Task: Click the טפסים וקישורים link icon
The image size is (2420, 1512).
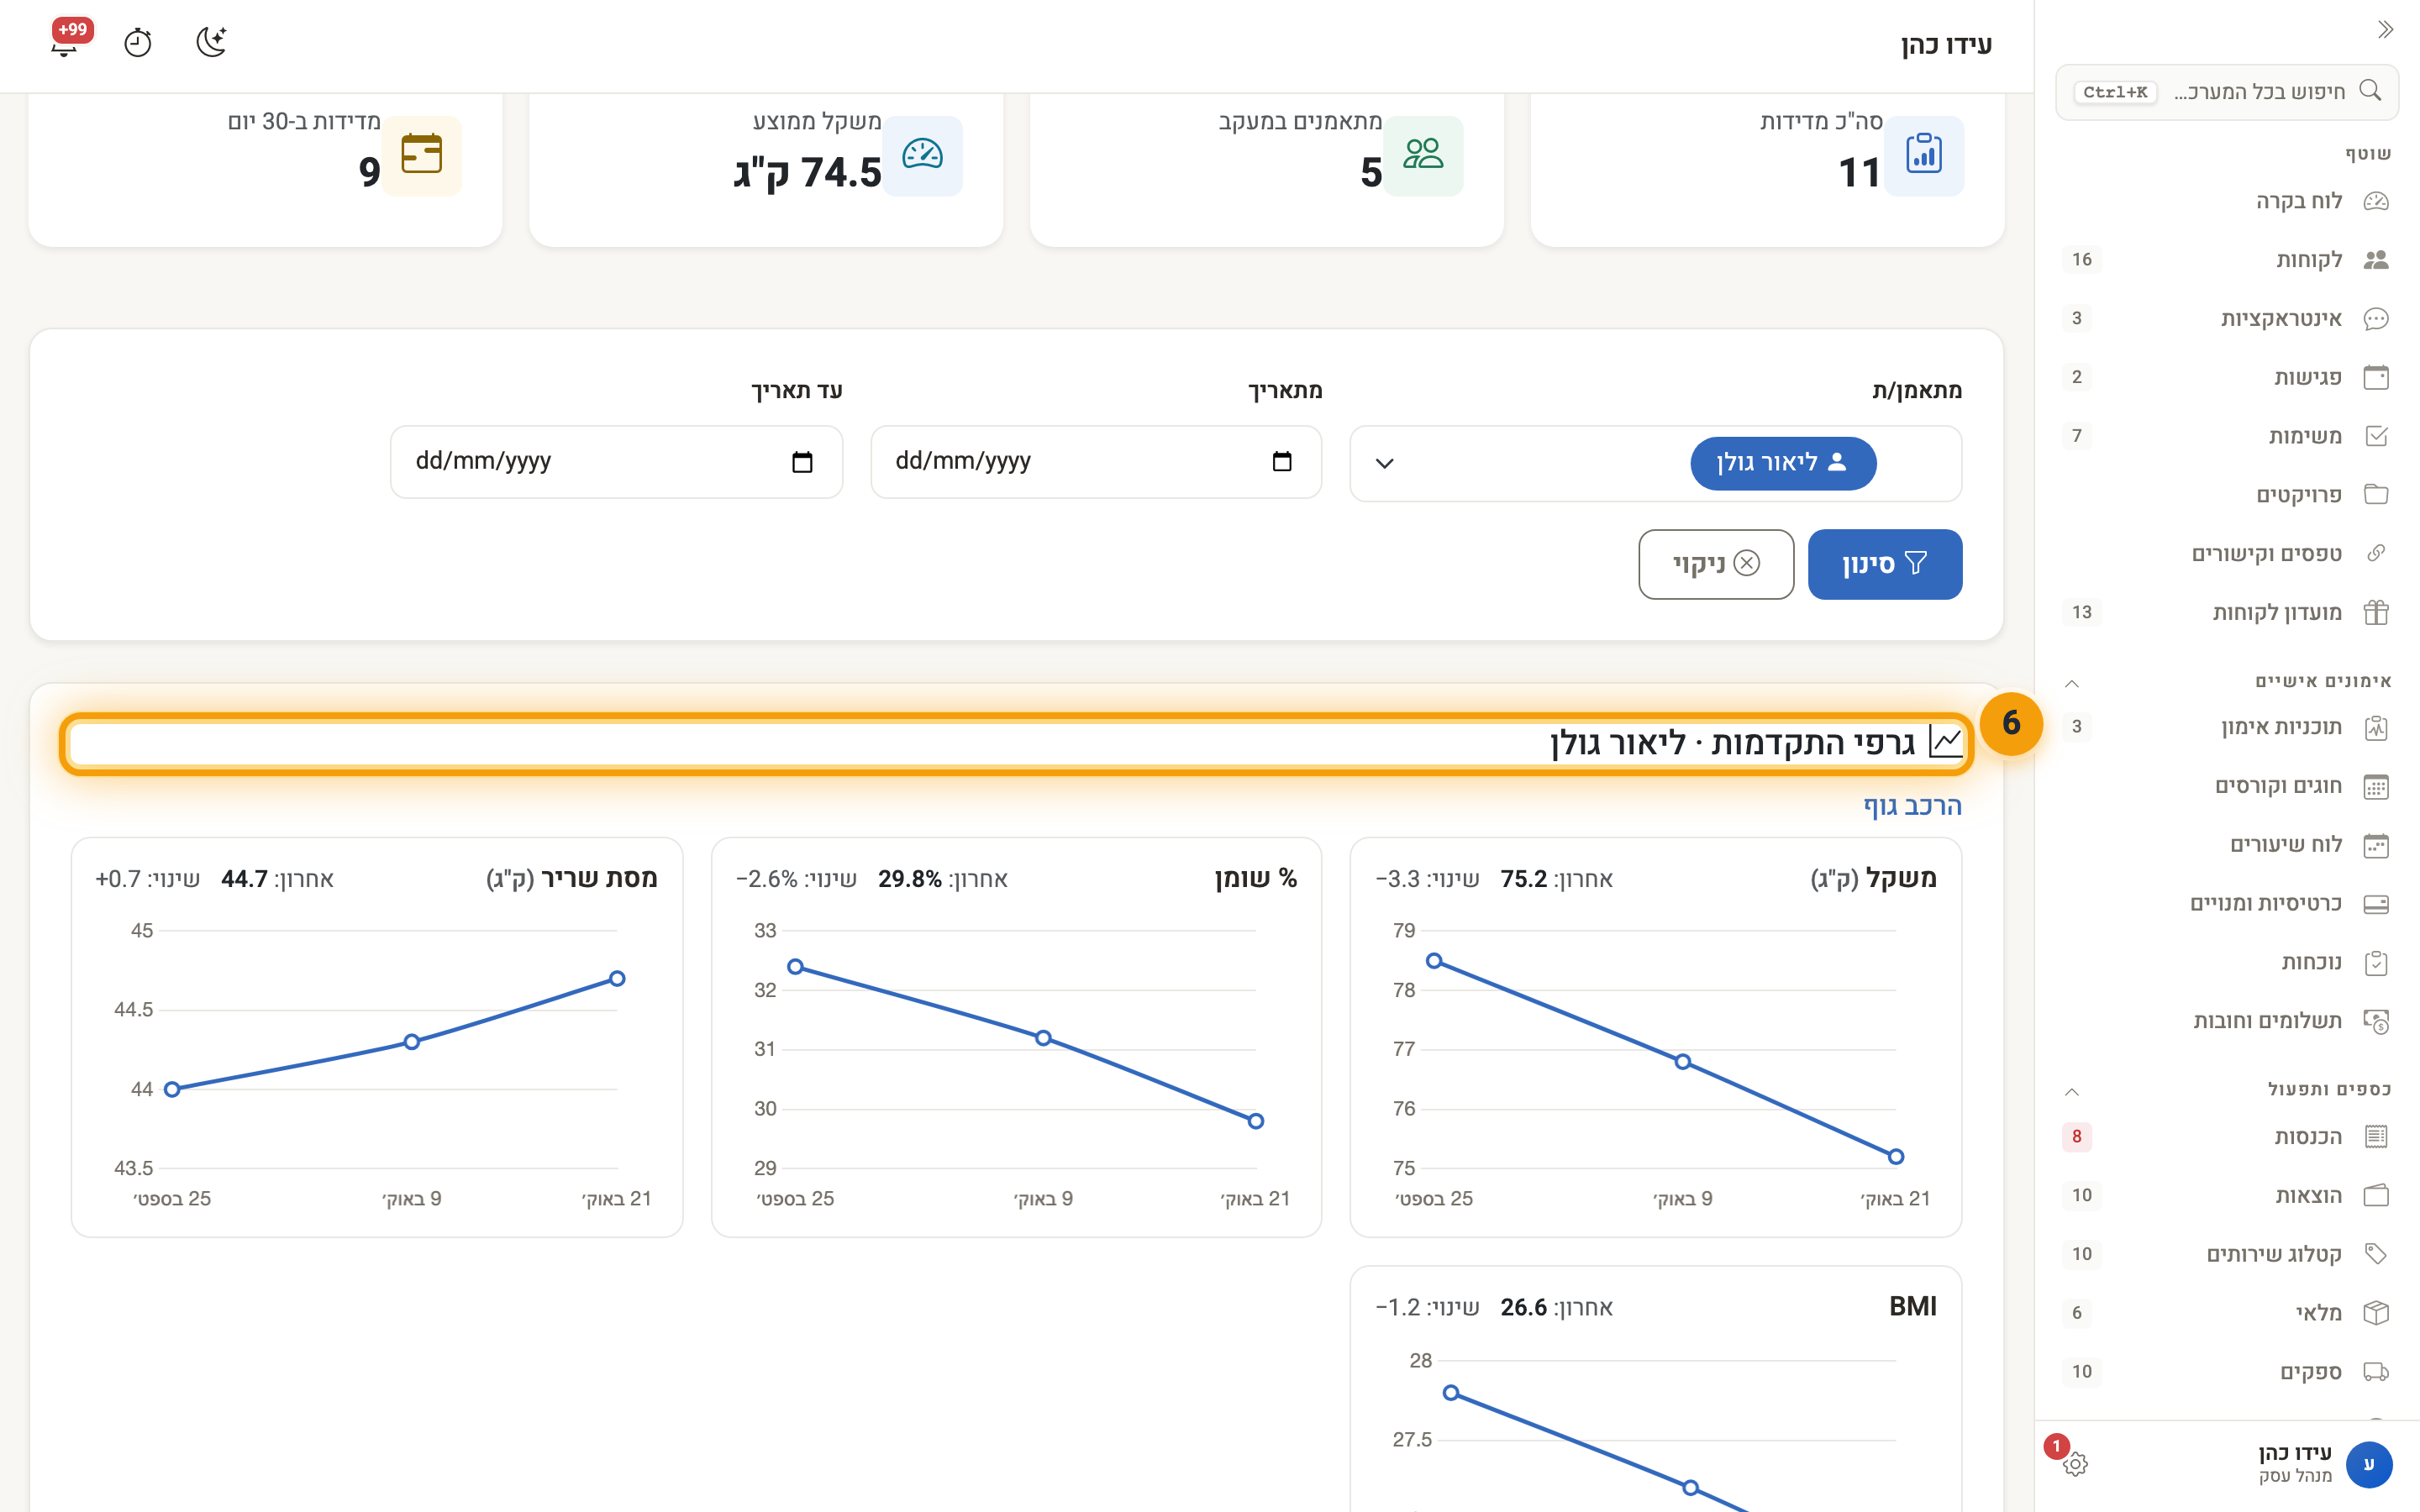Action: pos(2376,553)
